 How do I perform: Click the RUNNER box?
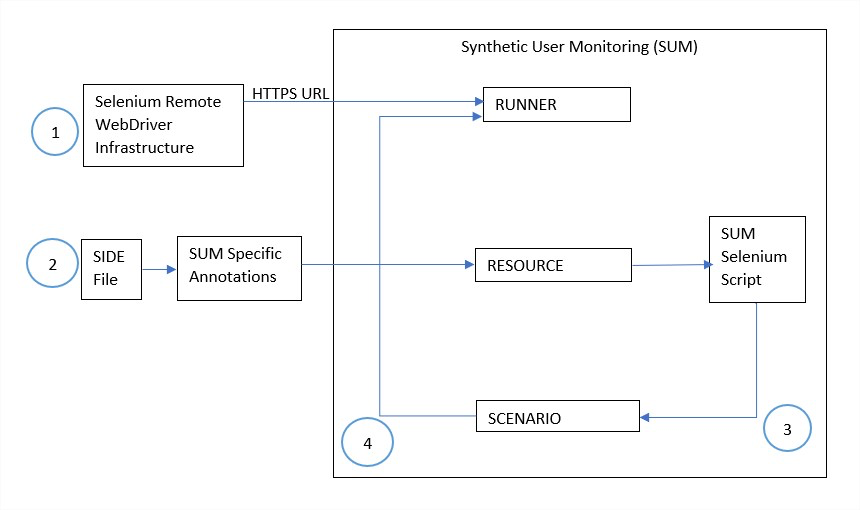(x=556, y=104)
